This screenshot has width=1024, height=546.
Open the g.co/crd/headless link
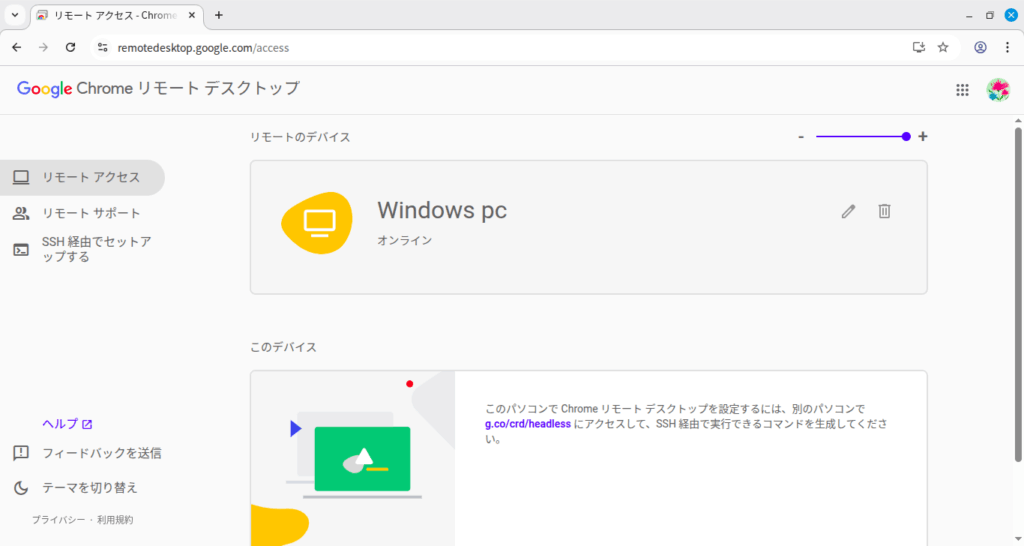pyautogui.click(x=527, y=424)
